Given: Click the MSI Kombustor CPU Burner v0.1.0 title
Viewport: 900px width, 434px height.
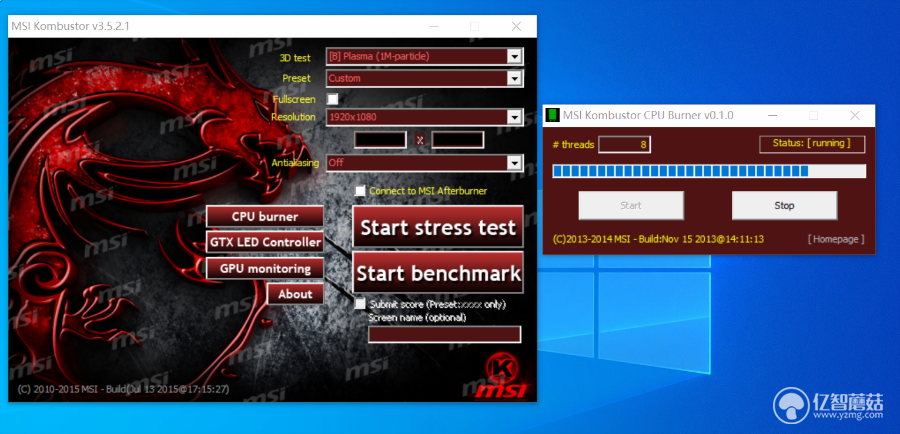Looking at the screenshot, I should (648, 115).
